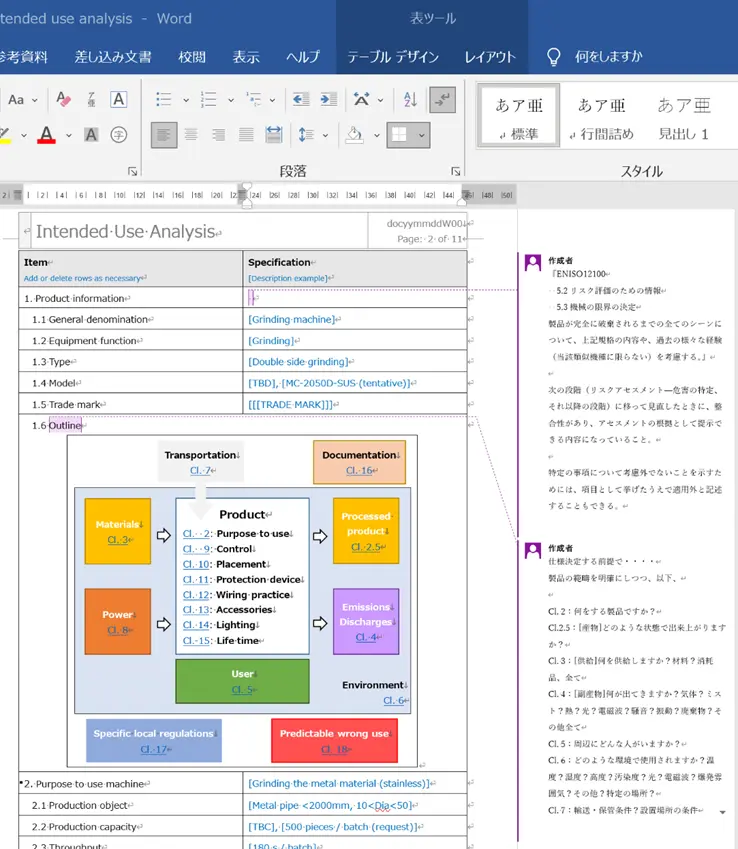The image size is (738, 849).
Task: Toggle align left paragraph button
Action: 164,135
